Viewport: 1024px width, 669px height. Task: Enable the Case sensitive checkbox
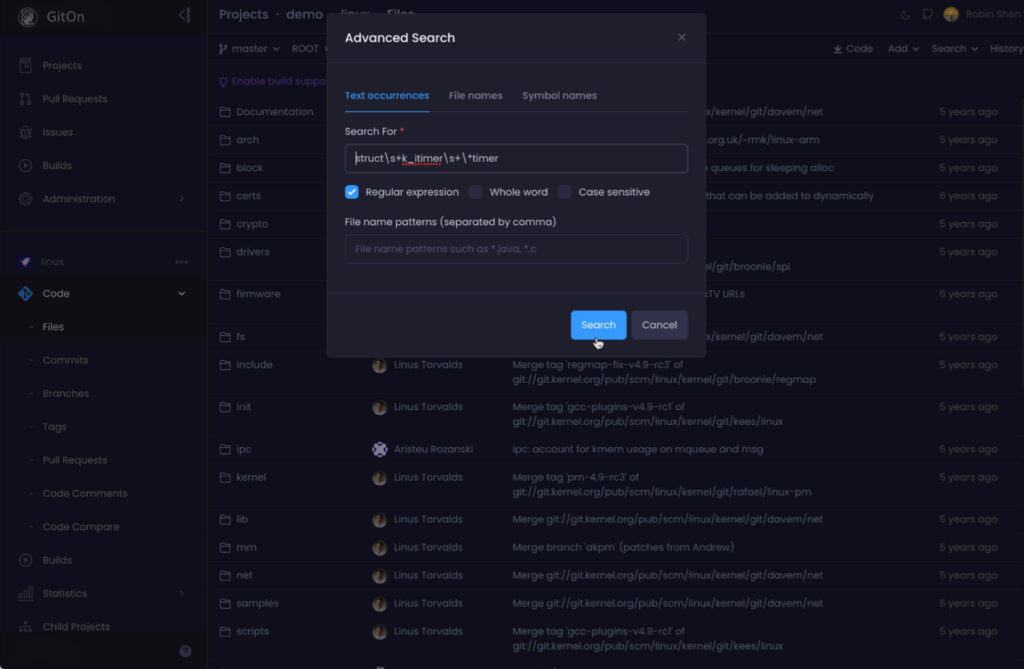564,192
